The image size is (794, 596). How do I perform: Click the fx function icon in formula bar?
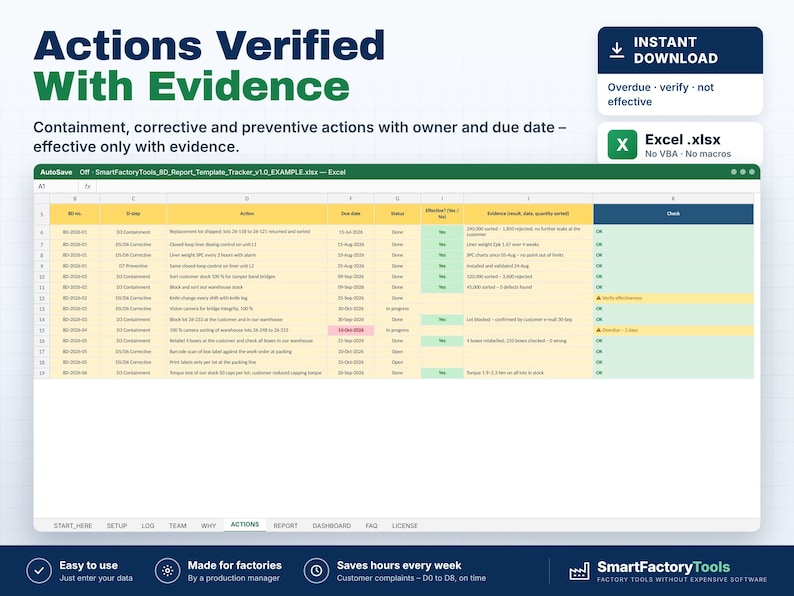tap(87, 186)
